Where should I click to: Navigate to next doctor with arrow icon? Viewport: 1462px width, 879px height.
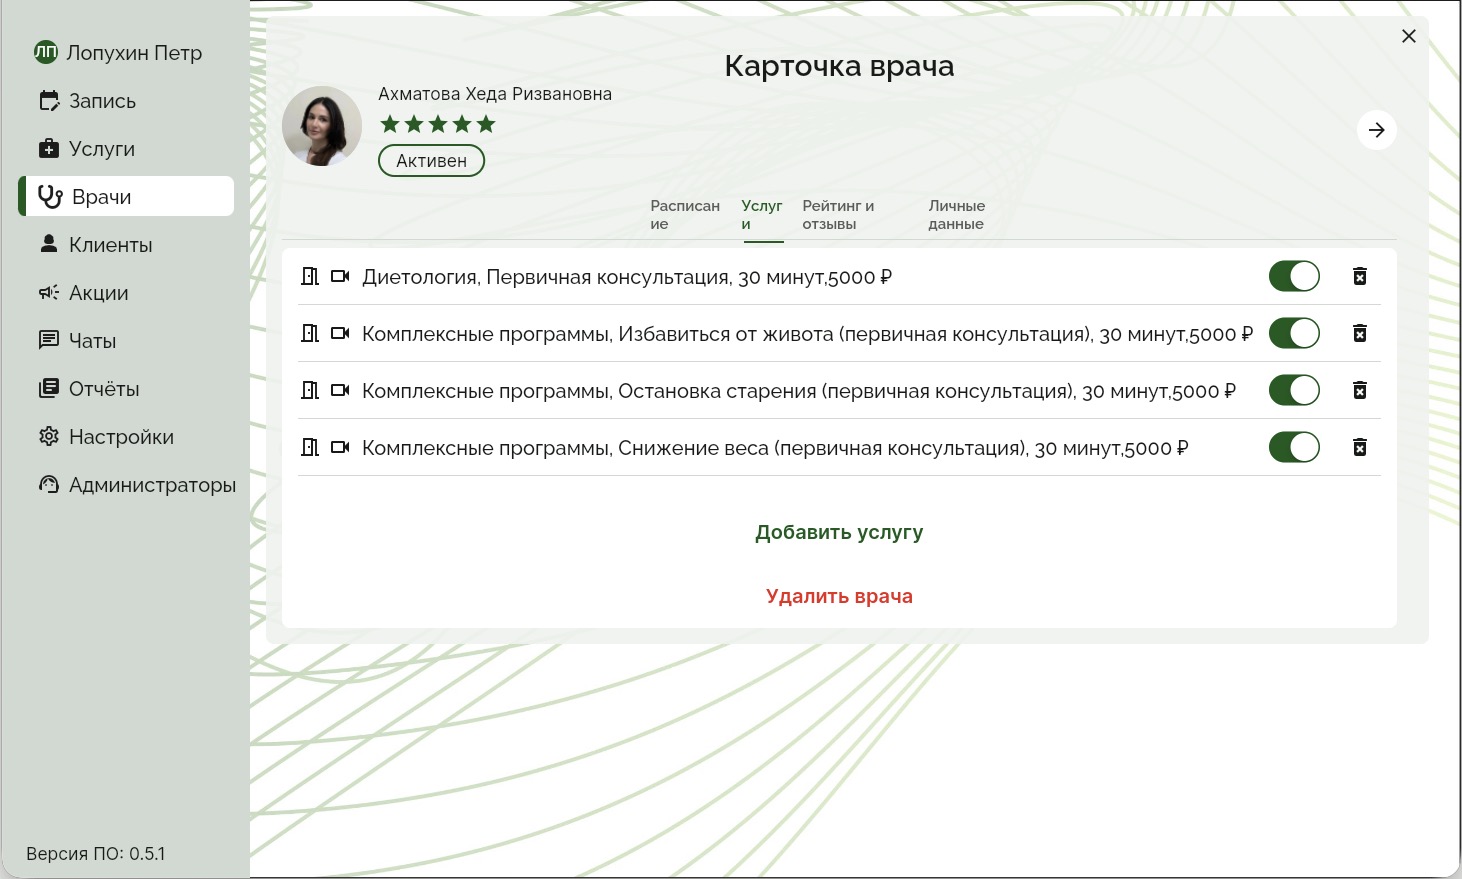coord(1377,130)
